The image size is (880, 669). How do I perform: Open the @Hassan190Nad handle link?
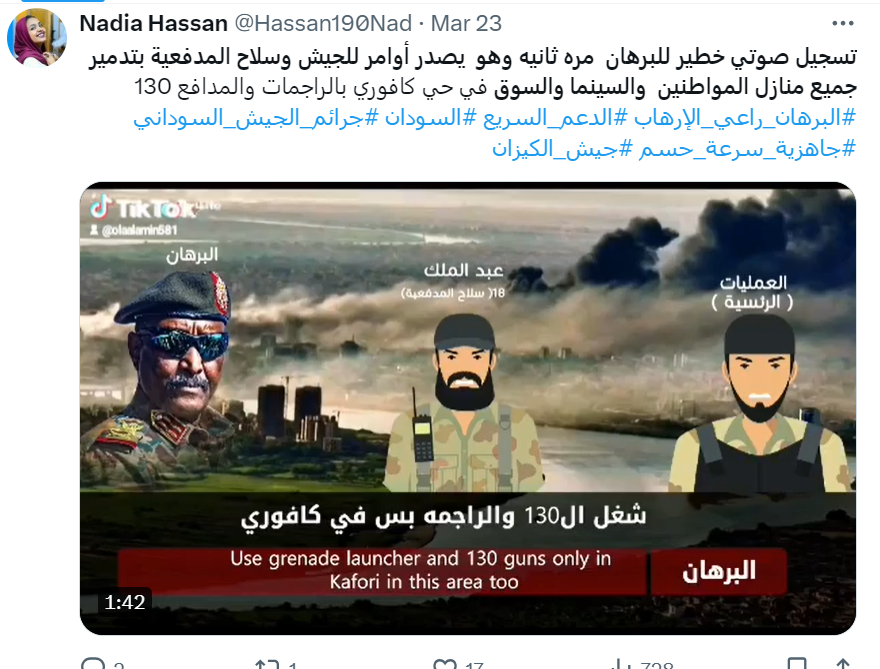(323, 24)
